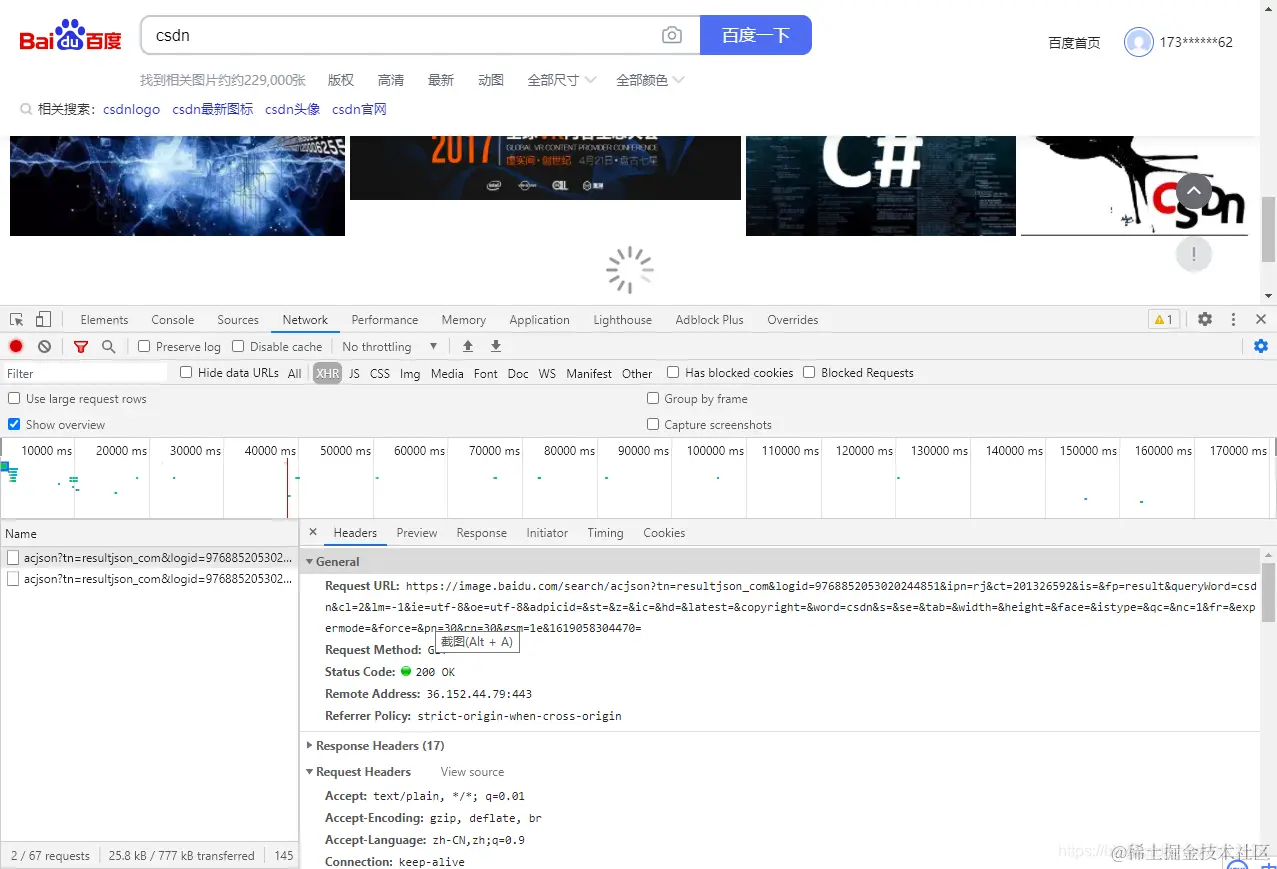The height and width of the screenshot is (869, 1277).
Task: Open the Sources panel
Action: (238, 320)
